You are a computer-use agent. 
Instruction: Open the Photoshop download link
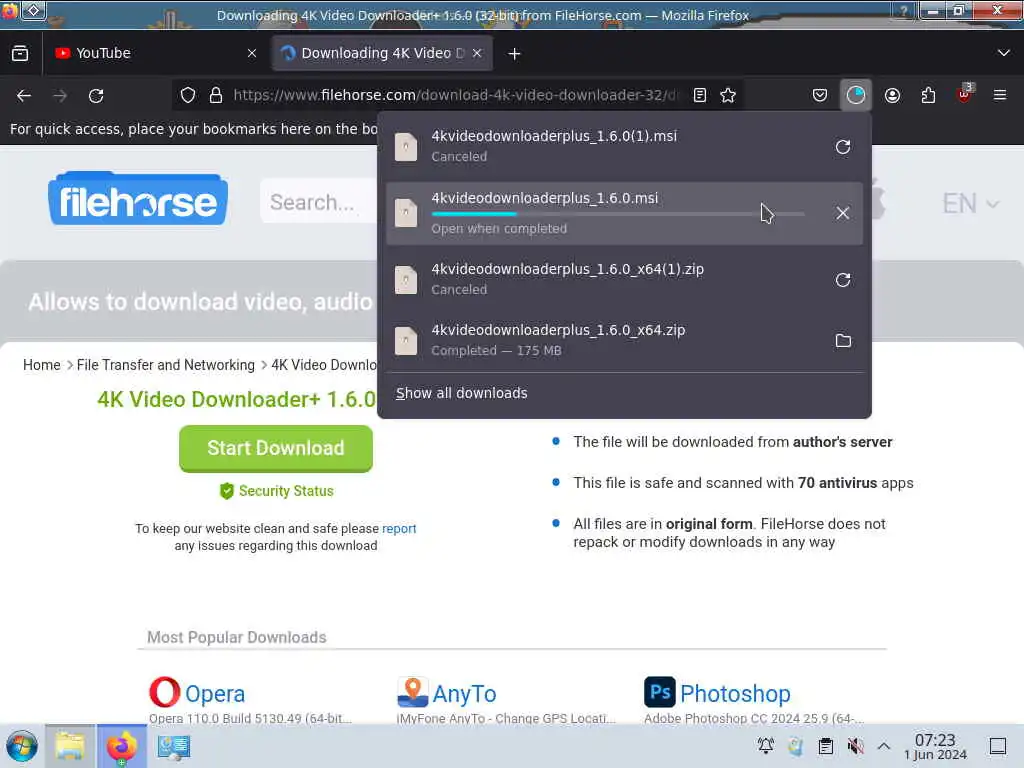coord(735,694)
